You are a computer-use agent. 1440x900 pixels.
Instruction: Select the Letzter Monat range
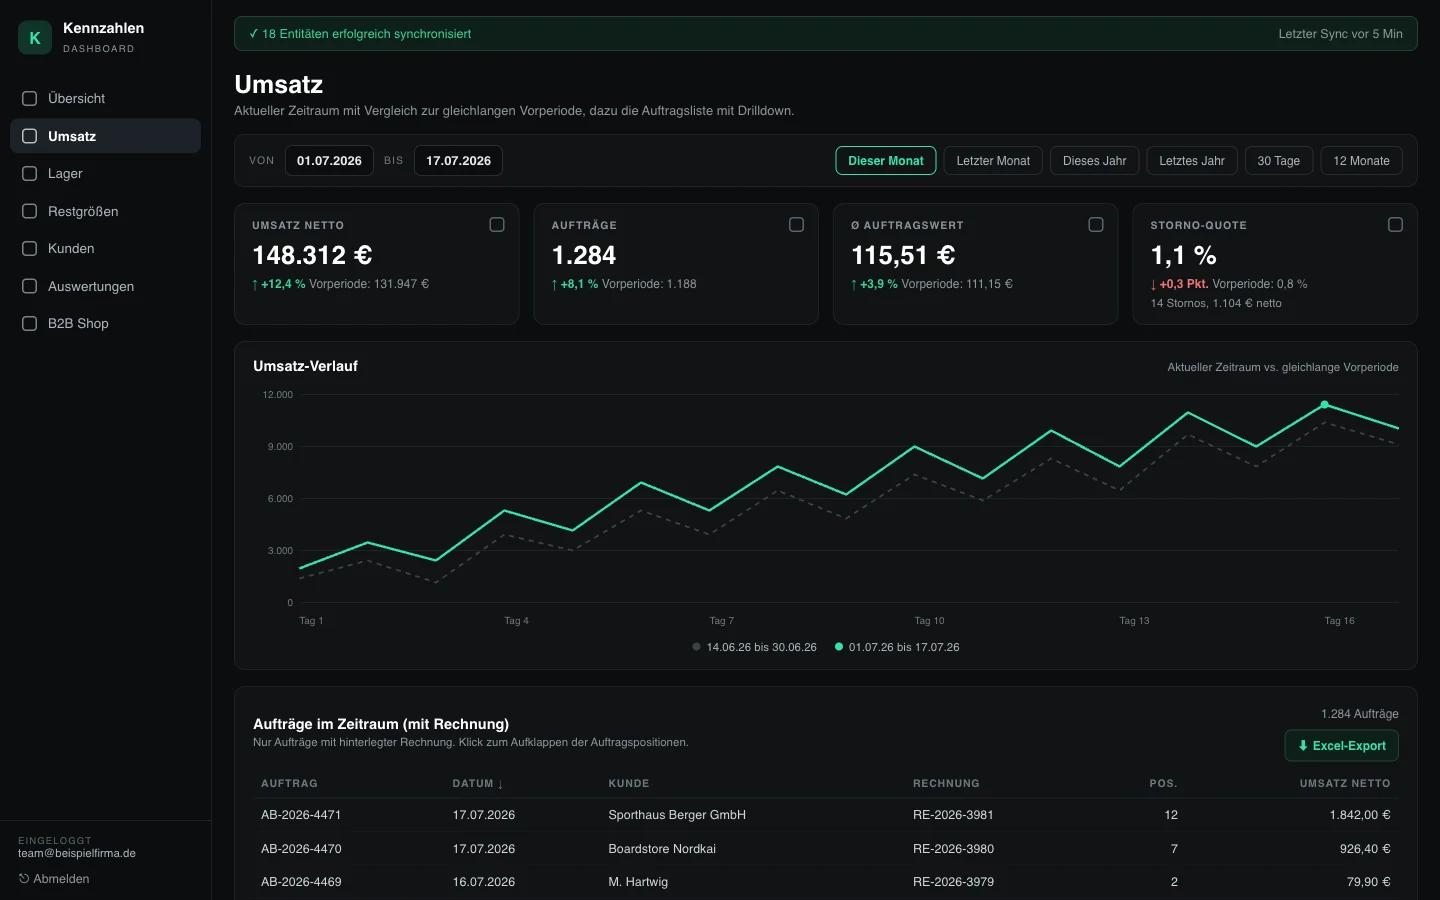pos(993,161)
